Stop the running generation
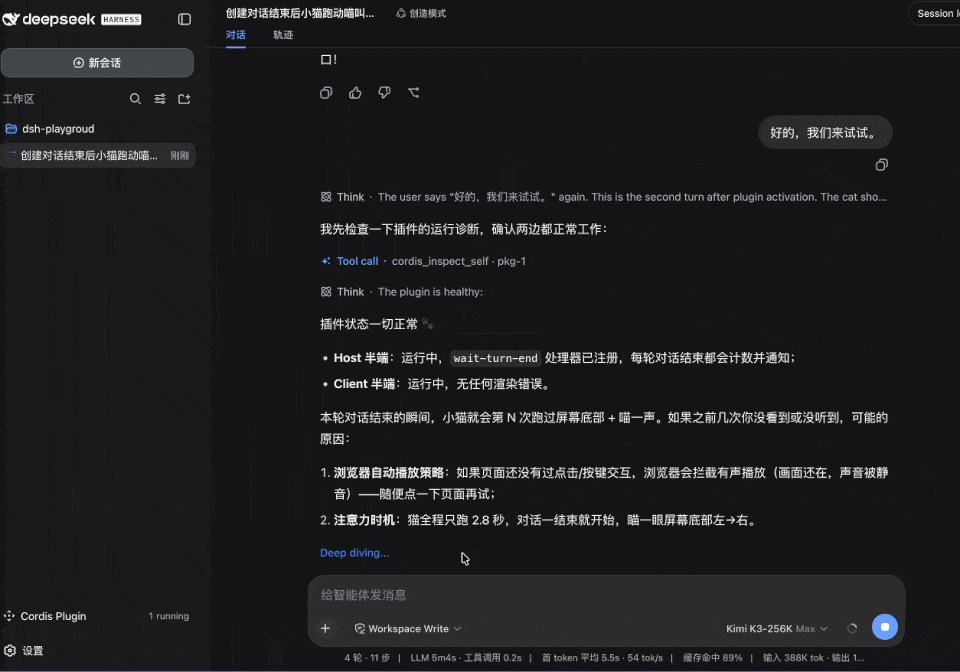This screenshot has width=960, height=672. (x=885, y=627)
